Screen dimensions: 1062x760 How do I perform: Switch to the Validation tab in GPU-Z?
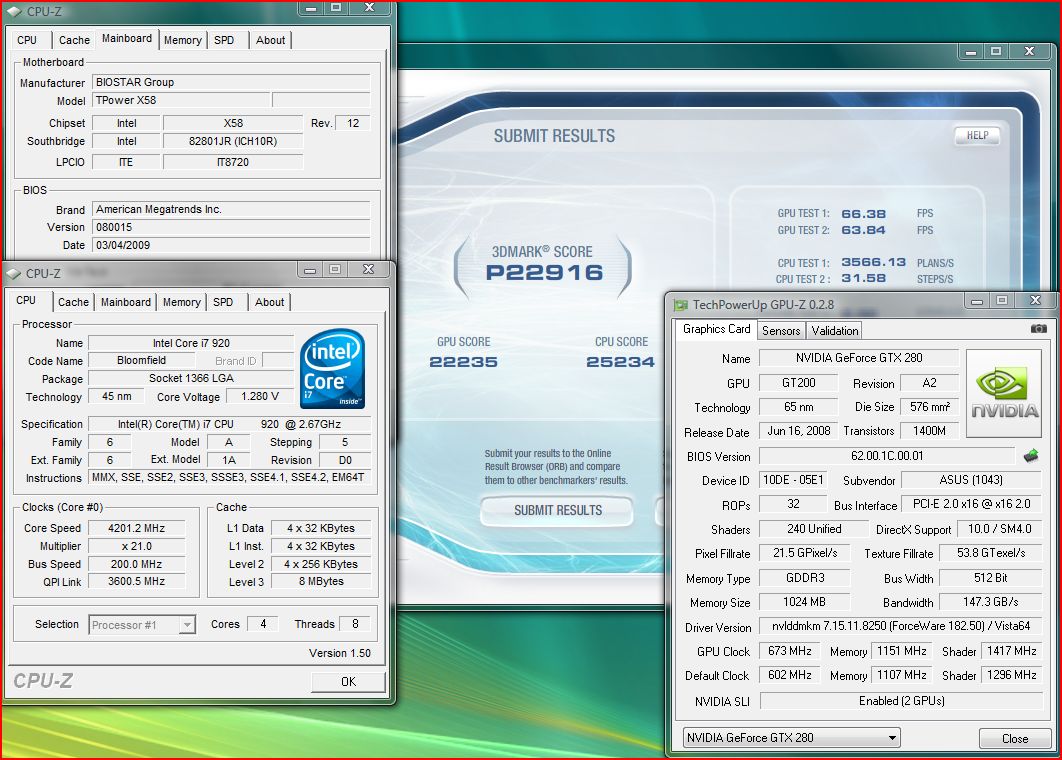pos(834,331)
